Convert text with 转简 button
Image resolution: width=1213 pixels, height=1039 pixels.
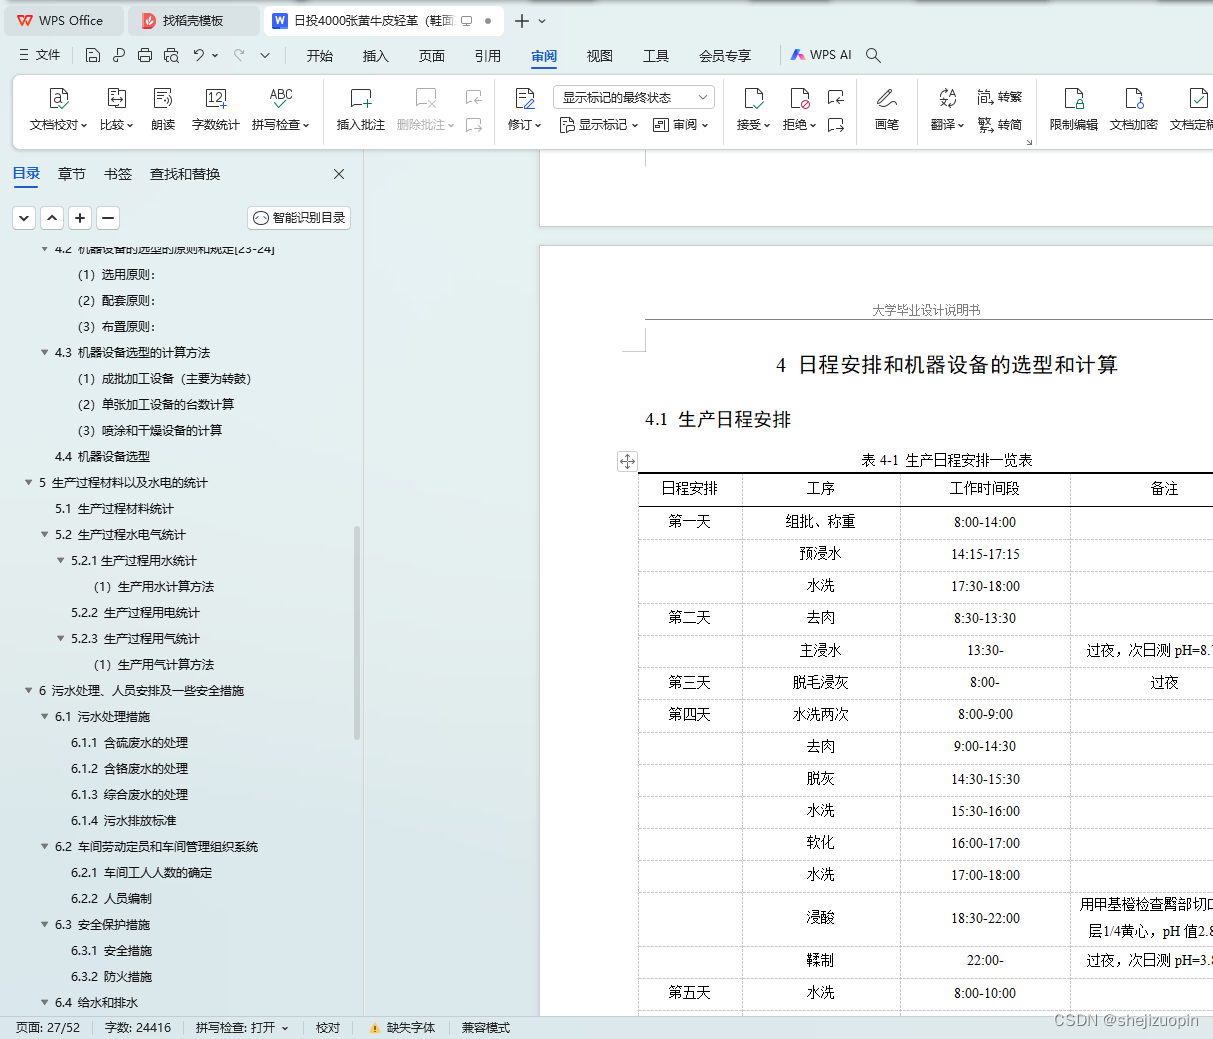(x=1000, y=125)
